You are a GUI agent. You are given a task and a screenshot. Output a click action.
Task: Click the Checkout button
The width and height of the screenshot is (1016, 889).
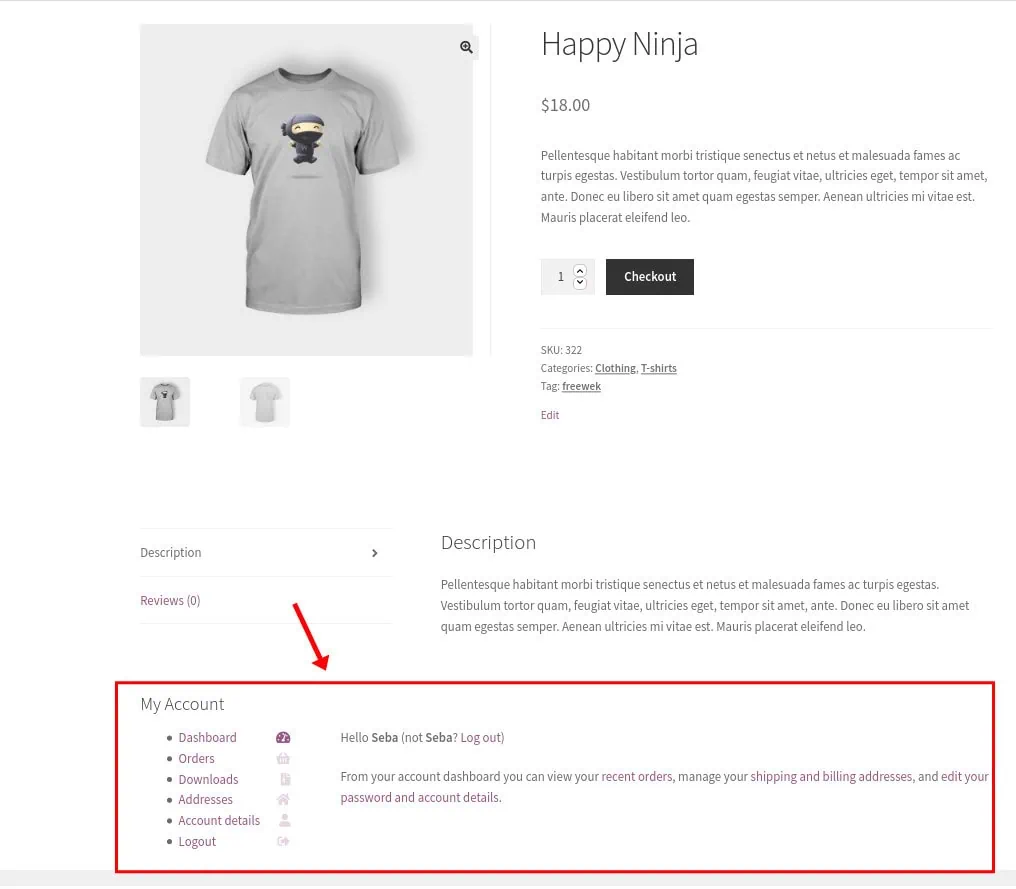click(x=650, y=276)
